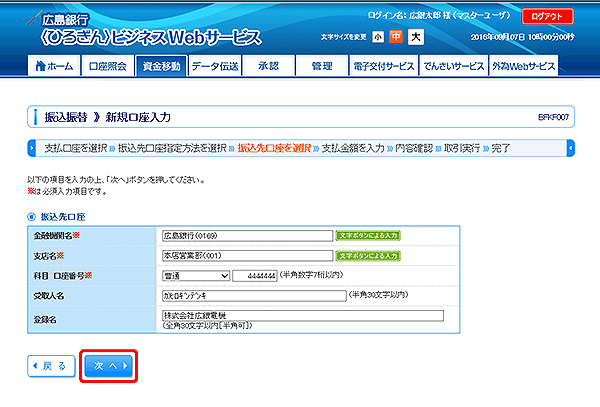Click 文字ボタンによる入力 beside 支店名
This screenshot has height=407, width=600.
[x=368, y=256]
